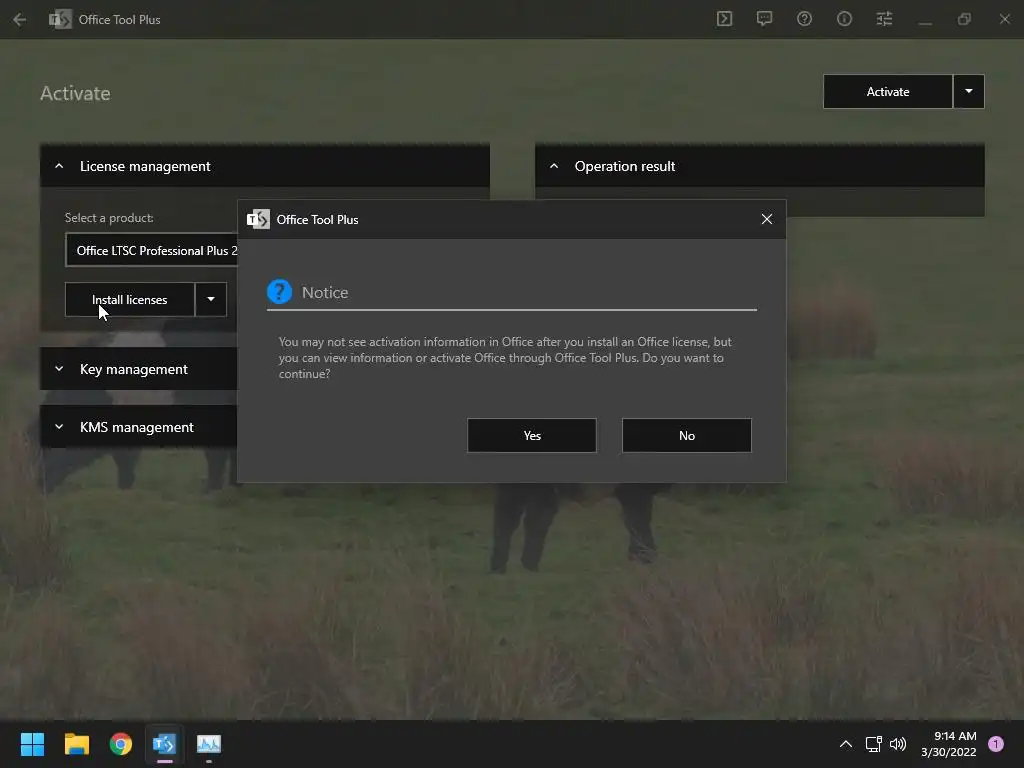Close the Office Tool Plus notice dialog

(x=767, y=219)
